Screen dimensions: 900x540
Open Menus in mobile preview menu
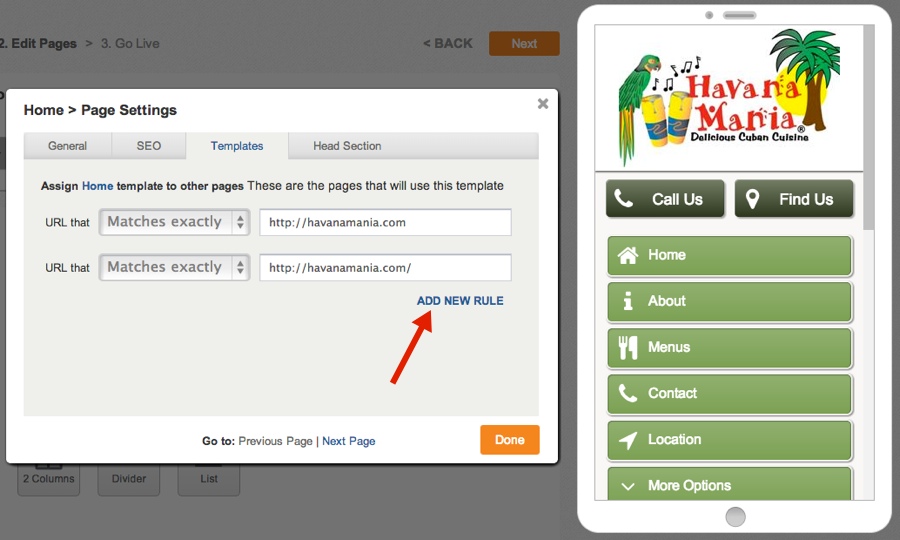pos(730,348)
